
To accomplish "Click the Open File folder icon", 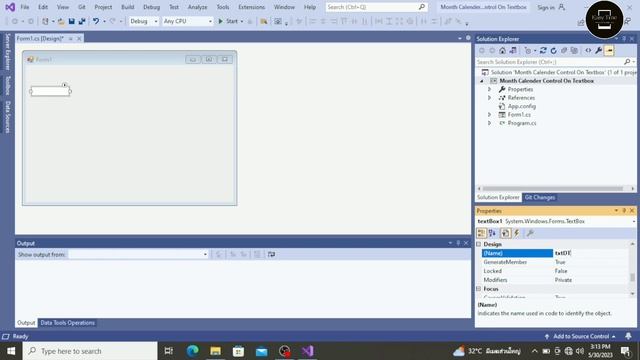I will (x=61, y=21).
